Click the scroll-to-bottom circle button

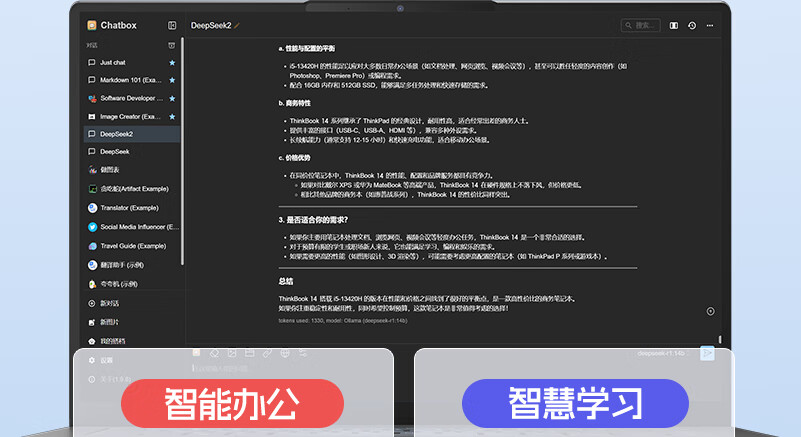pos(711,311)
